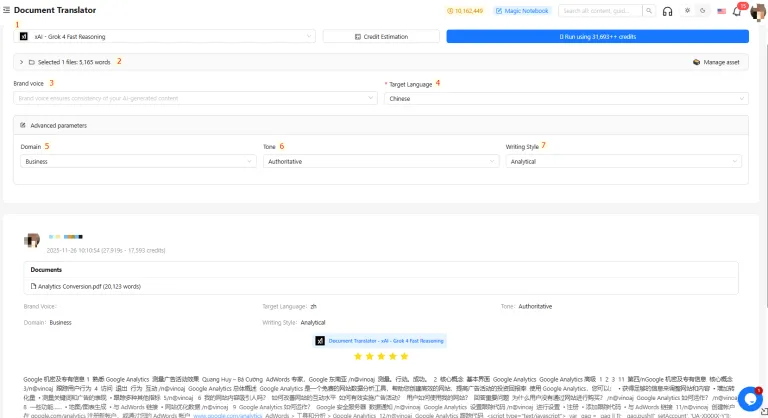
Task: Run translation using 31,693 credits
Action: [x=598, y=36]
